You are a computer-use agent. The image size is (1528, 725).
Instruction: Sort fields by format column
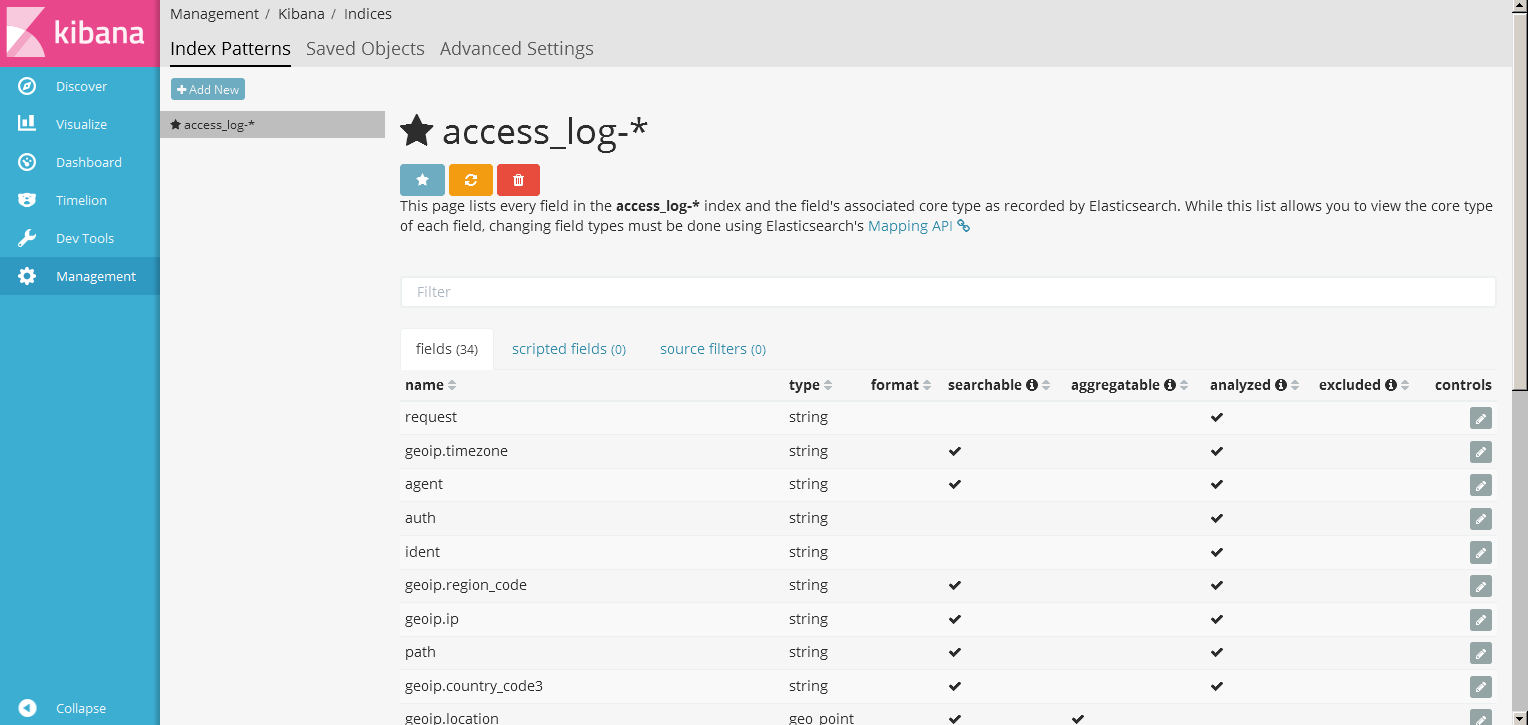[x=927, y=386]
